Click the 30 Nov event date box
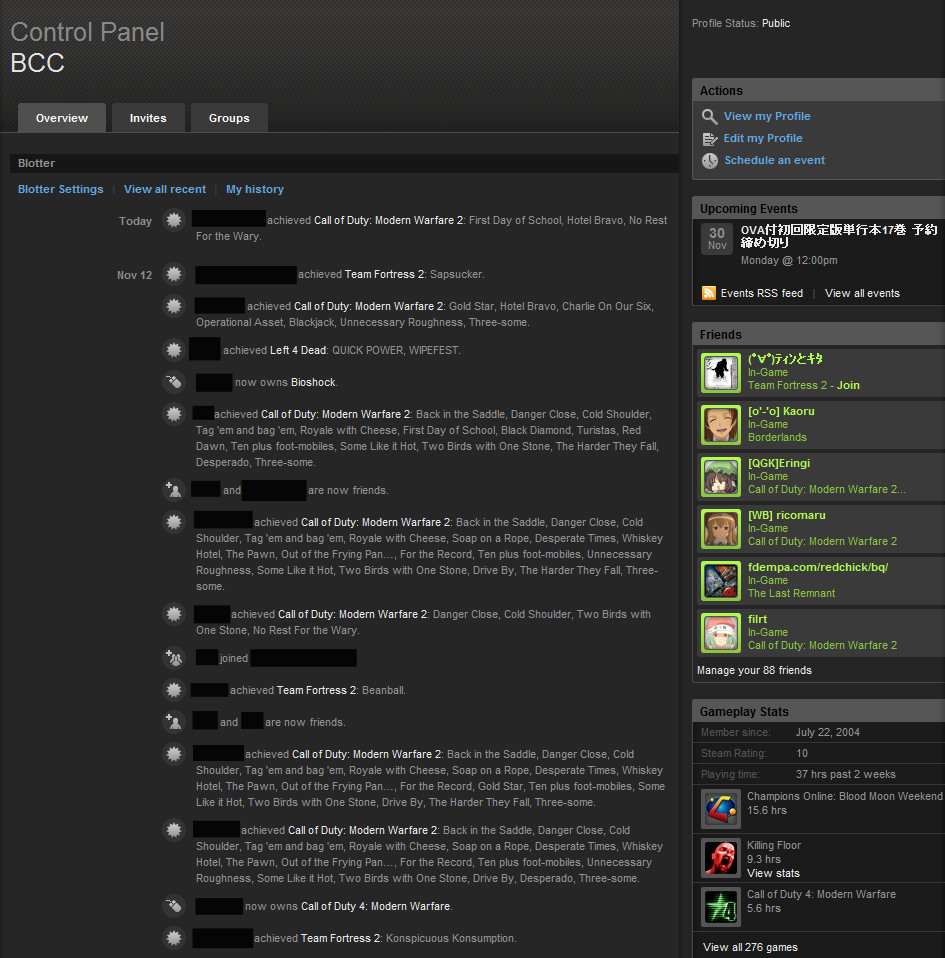This screenshot has width=945, height=958. [x=717, y=238]
